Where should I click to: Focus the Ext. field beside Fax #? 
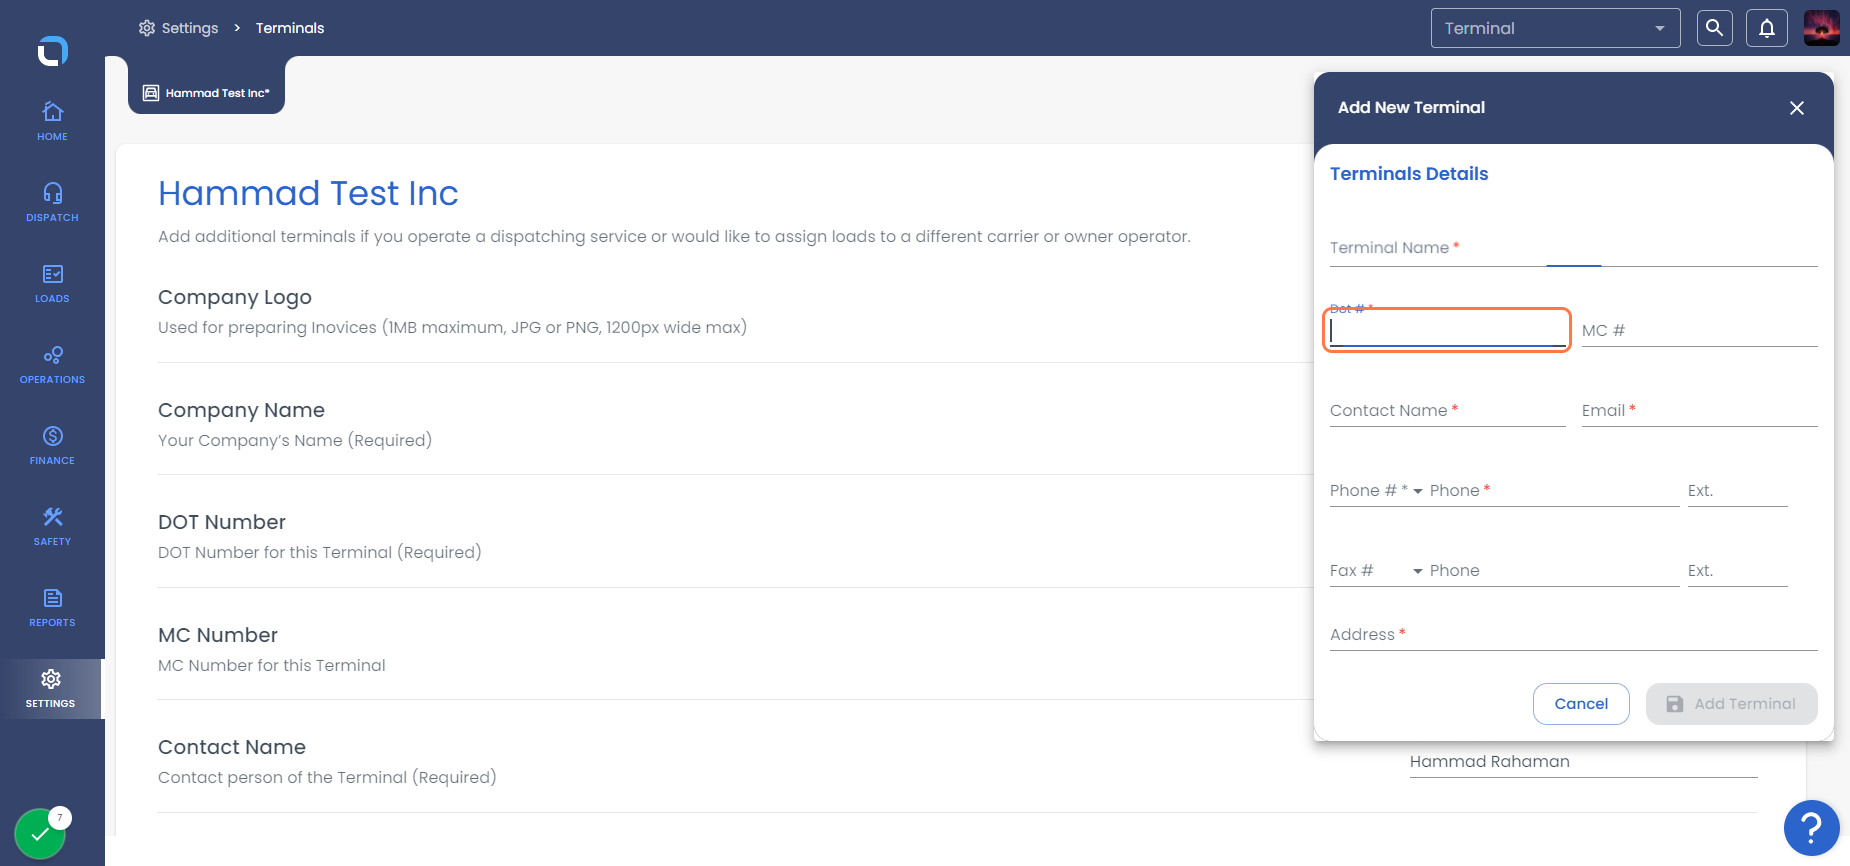(1737, 571)
